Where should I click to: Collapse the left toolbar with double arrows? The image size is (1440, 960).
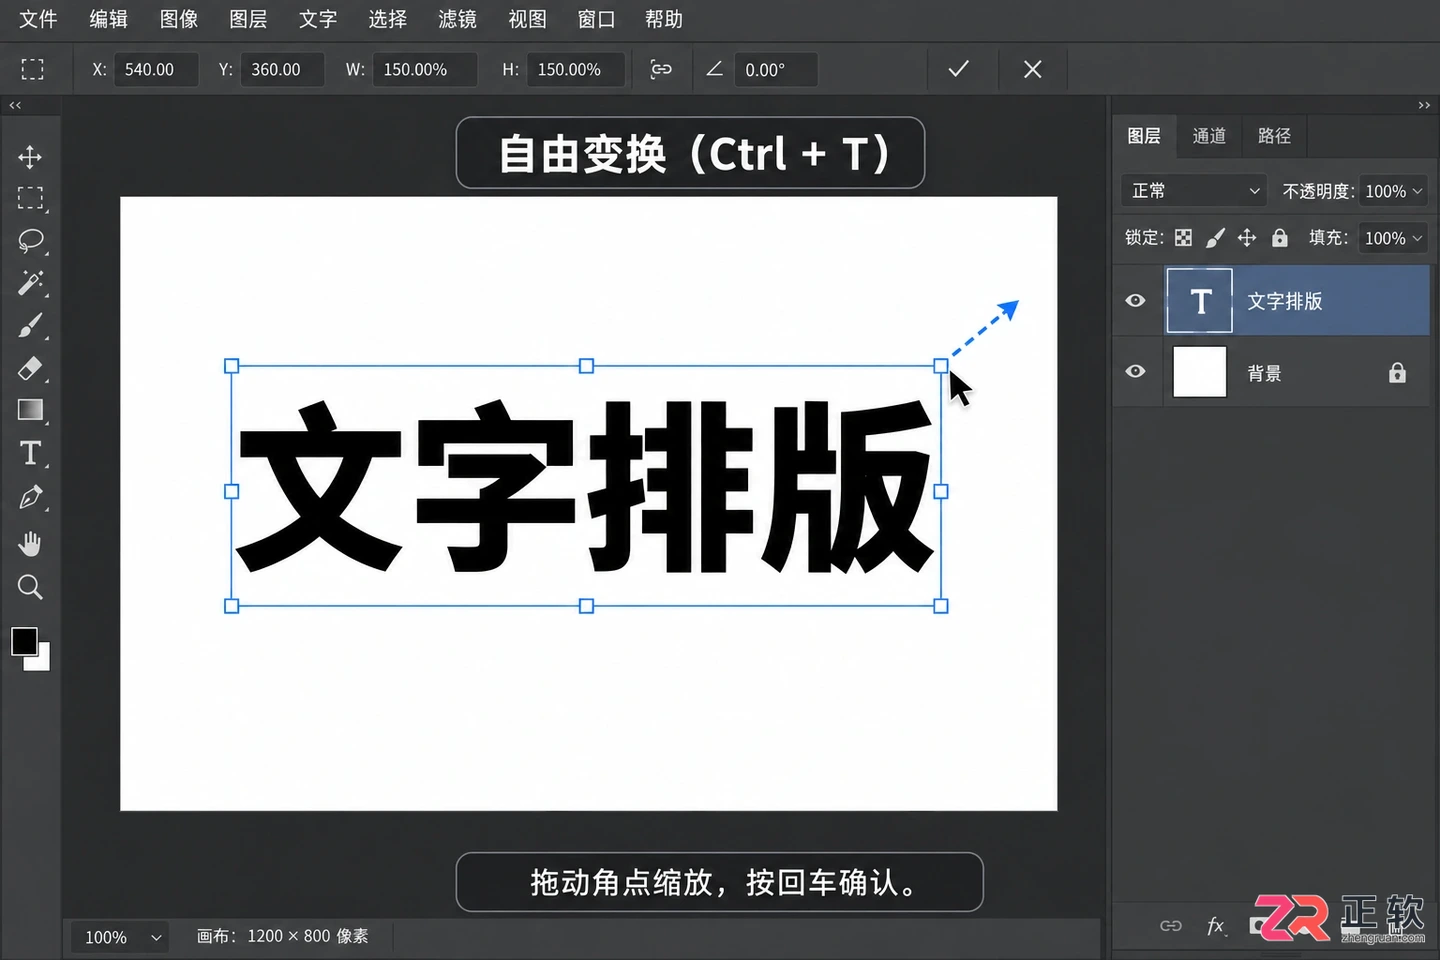[x=15, y=105]
